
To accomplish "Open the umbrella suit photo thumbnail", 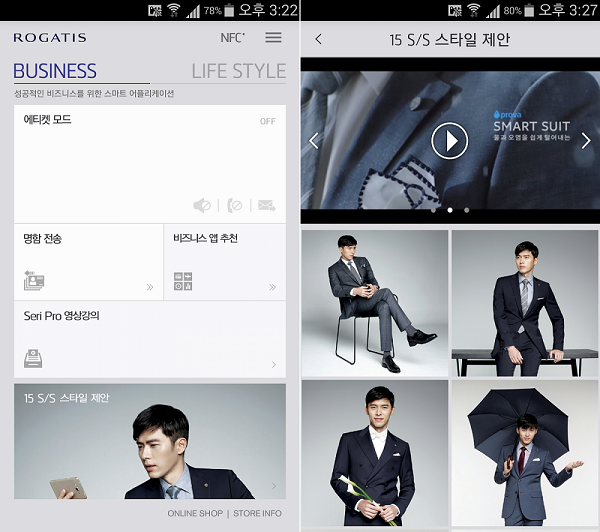I will [x=525, y=452].
